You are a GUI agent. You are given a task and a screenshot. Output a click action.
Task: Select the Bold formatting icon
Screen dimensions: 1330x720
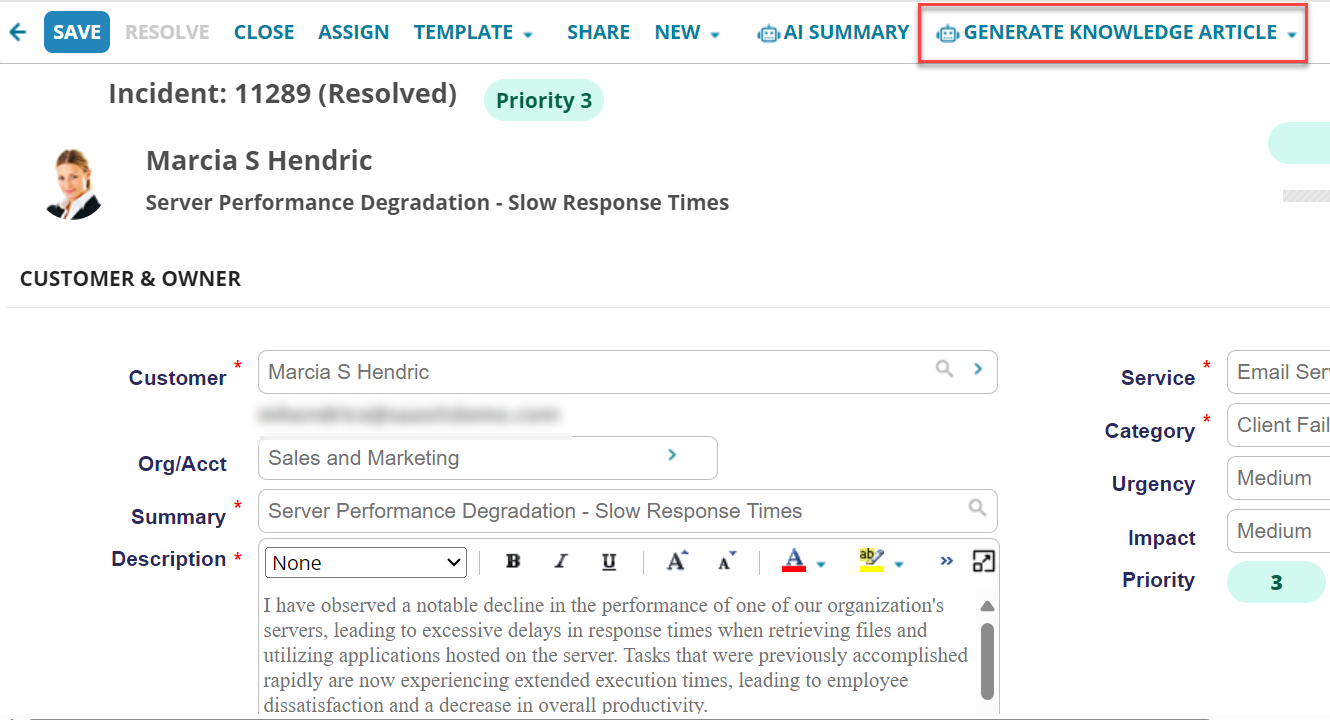tap(512, 561)
